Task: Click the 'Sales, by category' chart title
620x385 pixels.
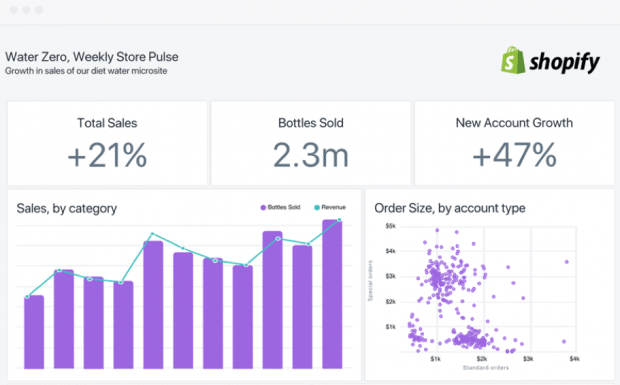Action: pyautogui.click(x=67, y=208)
